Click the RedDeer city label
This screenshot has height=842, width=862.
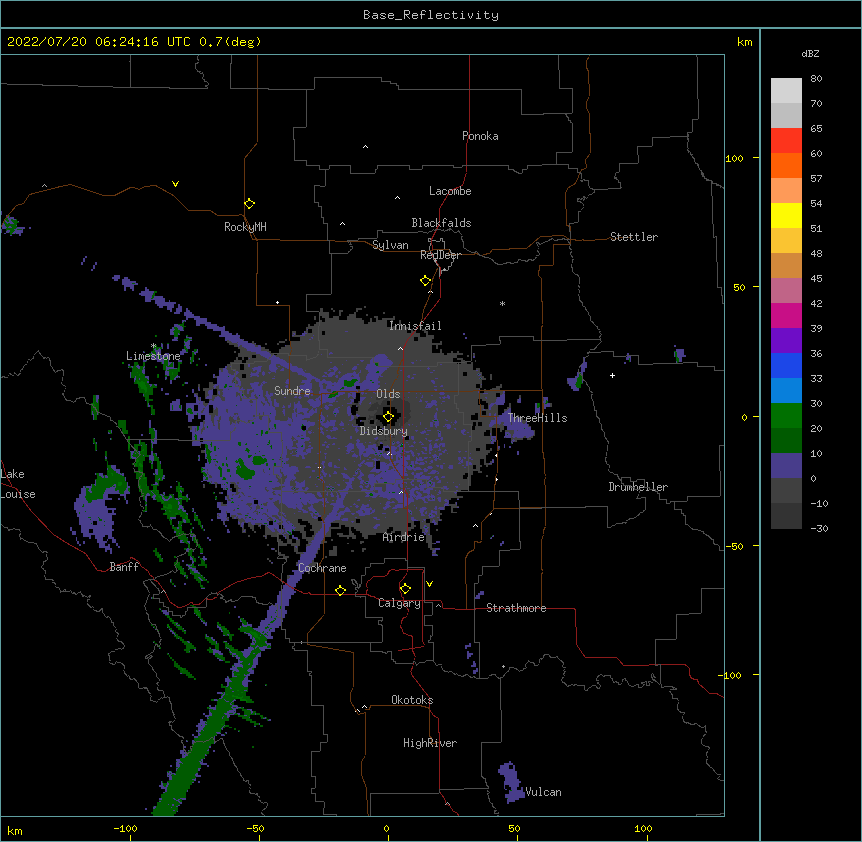[x=440, y=255]
